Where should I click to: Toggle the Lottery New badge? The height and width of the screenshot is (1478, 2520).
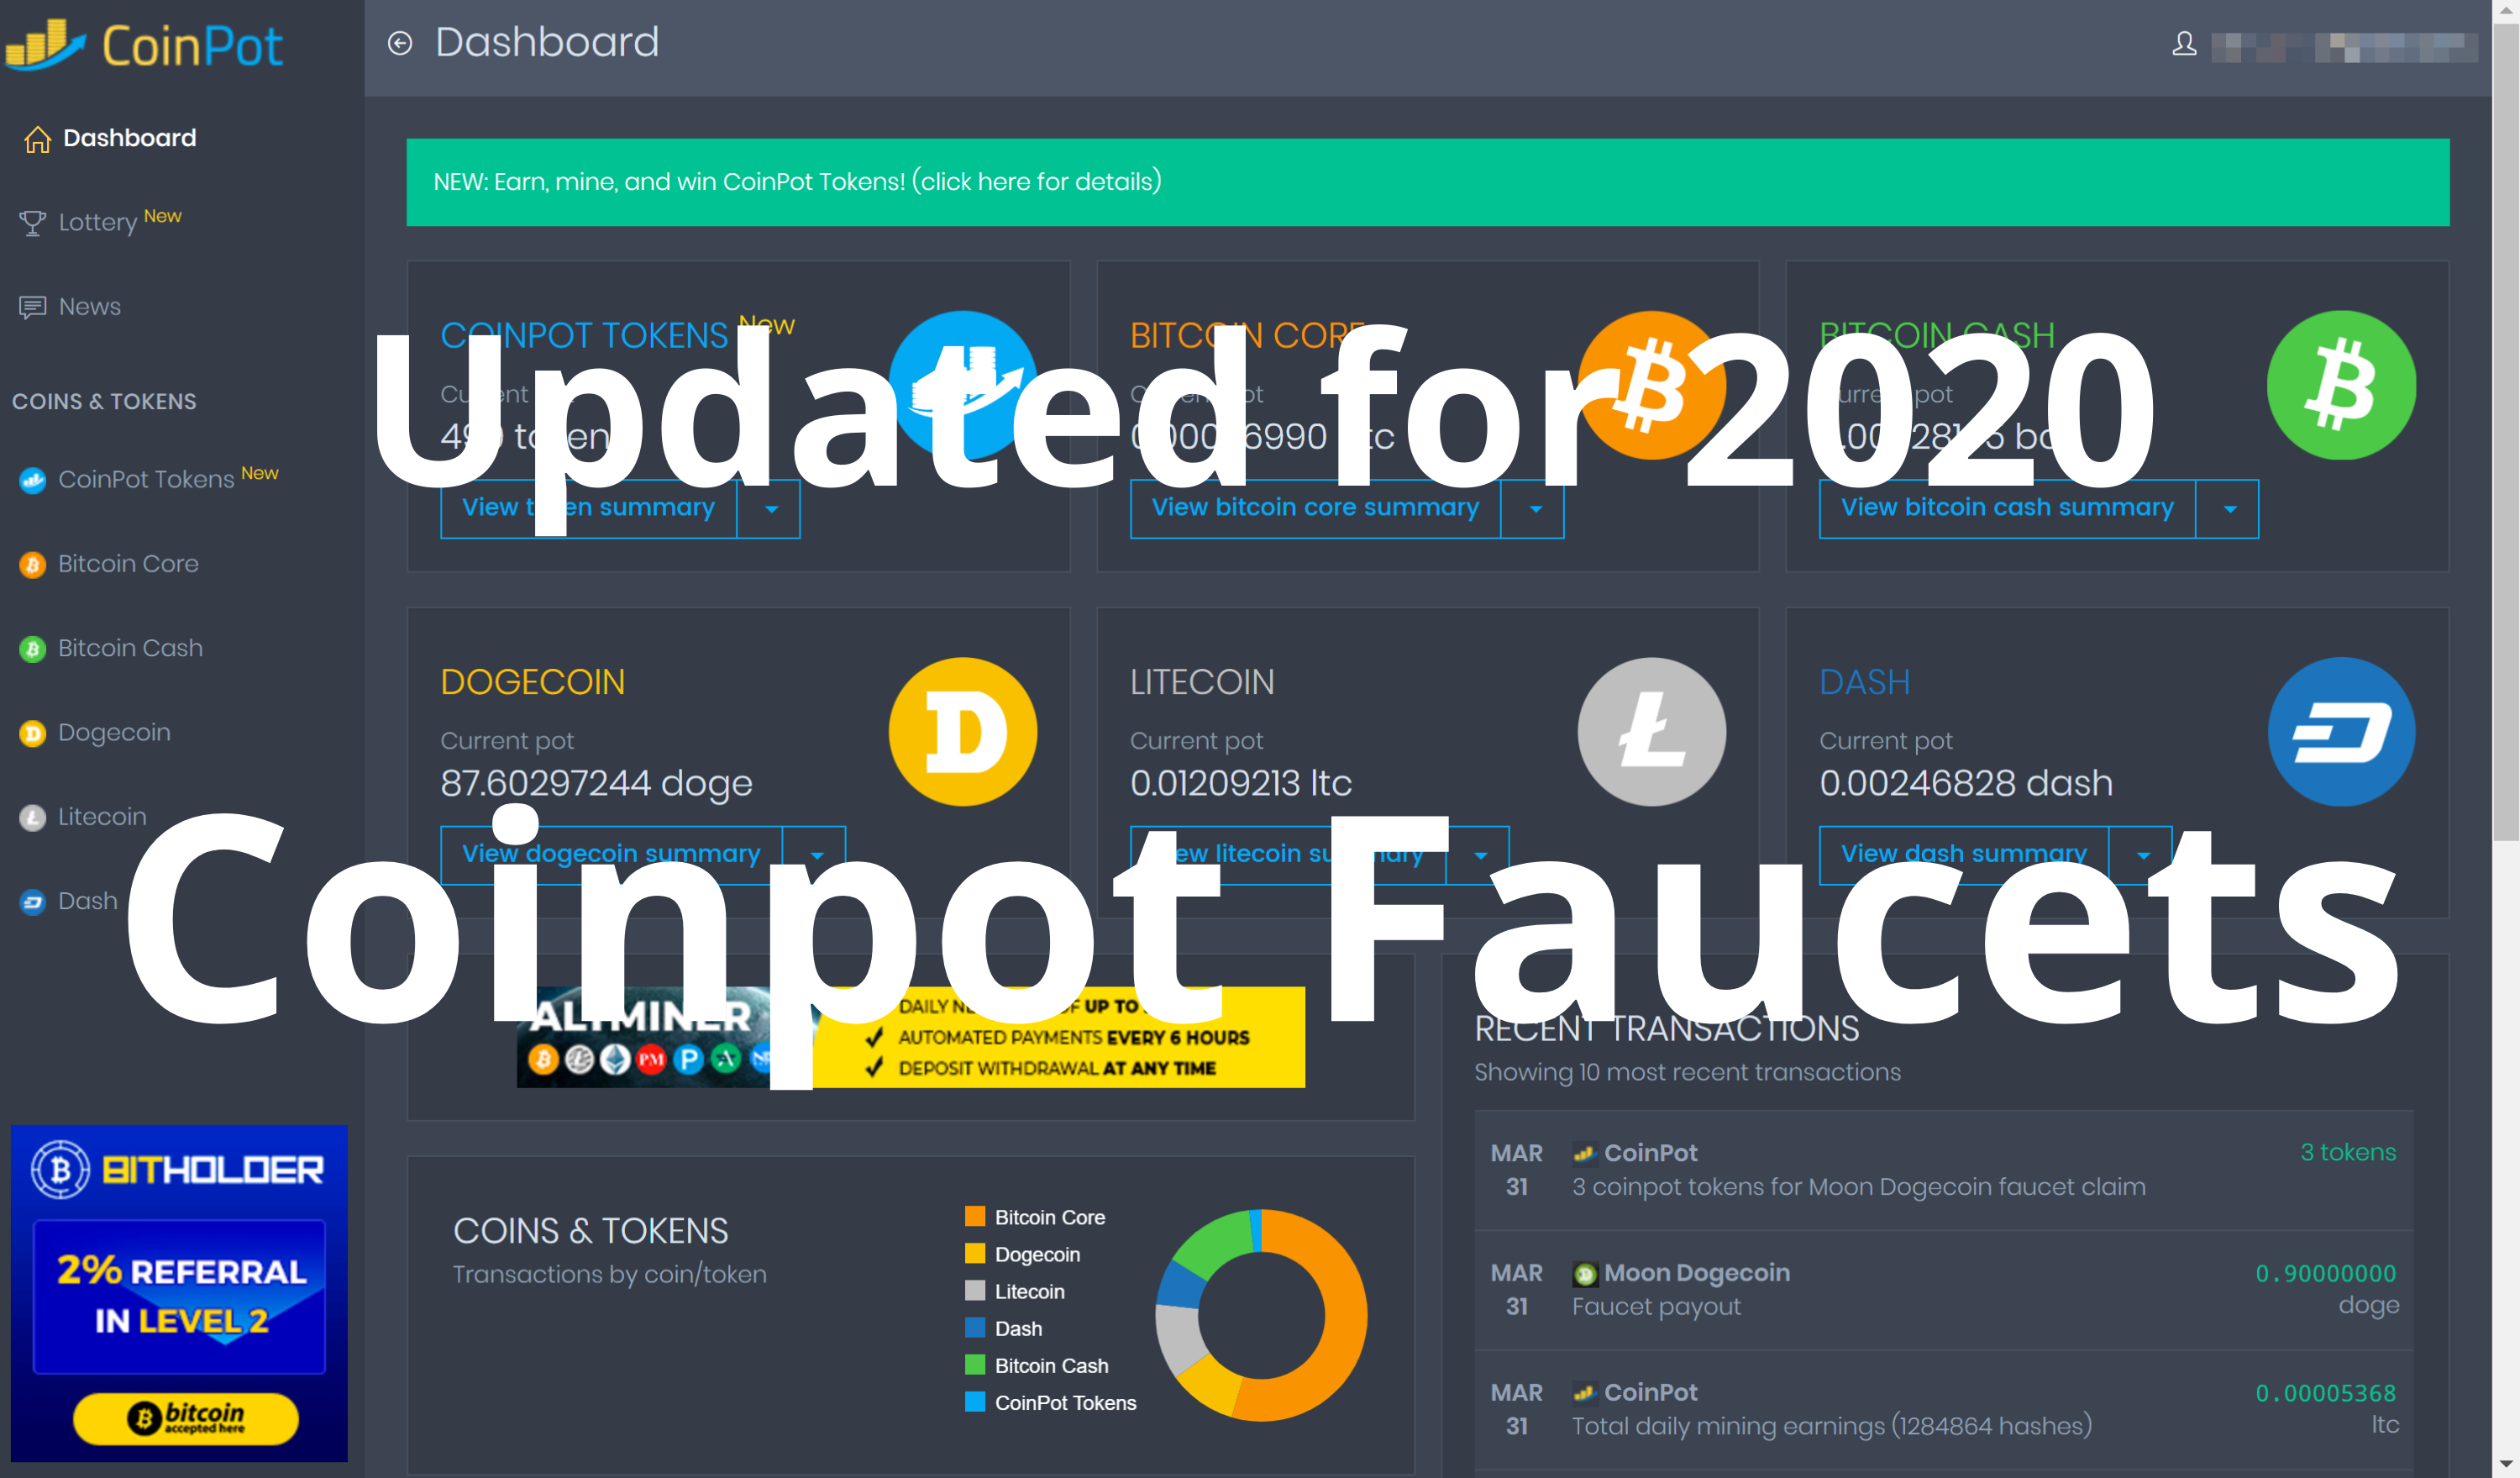162,218
